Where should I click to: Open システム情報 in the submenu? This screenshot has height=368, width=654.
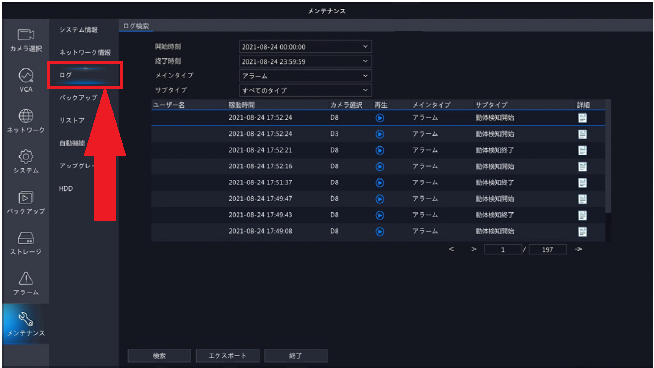pos(78,30)
